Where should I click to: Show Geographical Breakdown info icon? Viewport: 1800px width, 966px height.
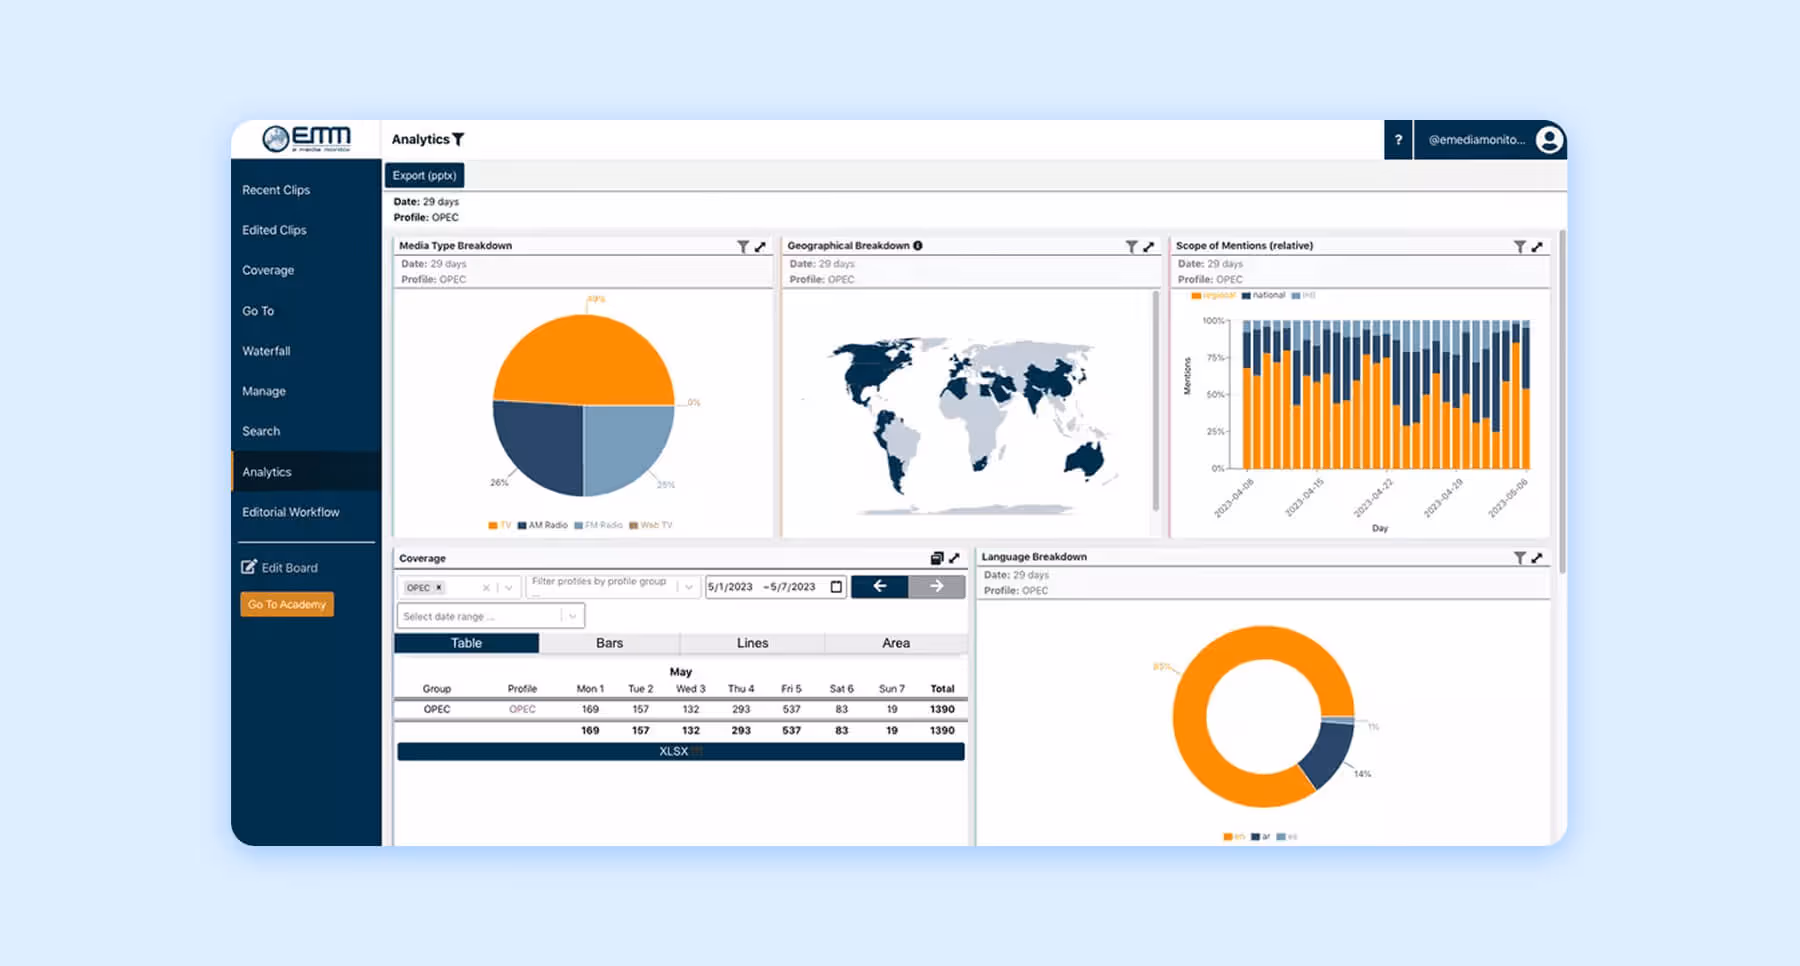pyautogui.click(x=918, y=245)
